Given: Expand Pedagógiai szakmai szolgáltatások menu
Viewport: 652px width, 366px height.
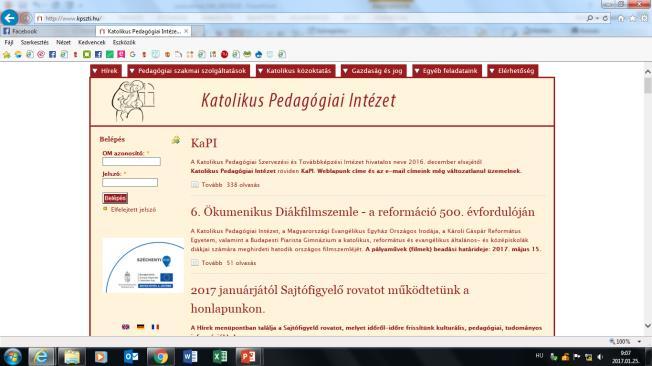Looking at the screenshot, I should [188, 71].
